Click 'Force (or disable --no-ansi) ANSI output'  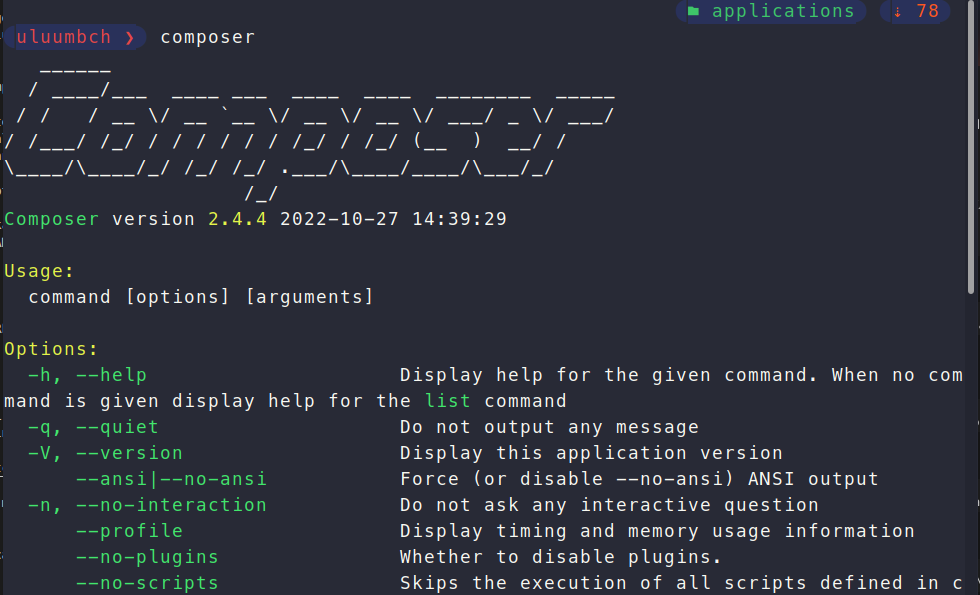pyautogui.click(x=639, y=479)
